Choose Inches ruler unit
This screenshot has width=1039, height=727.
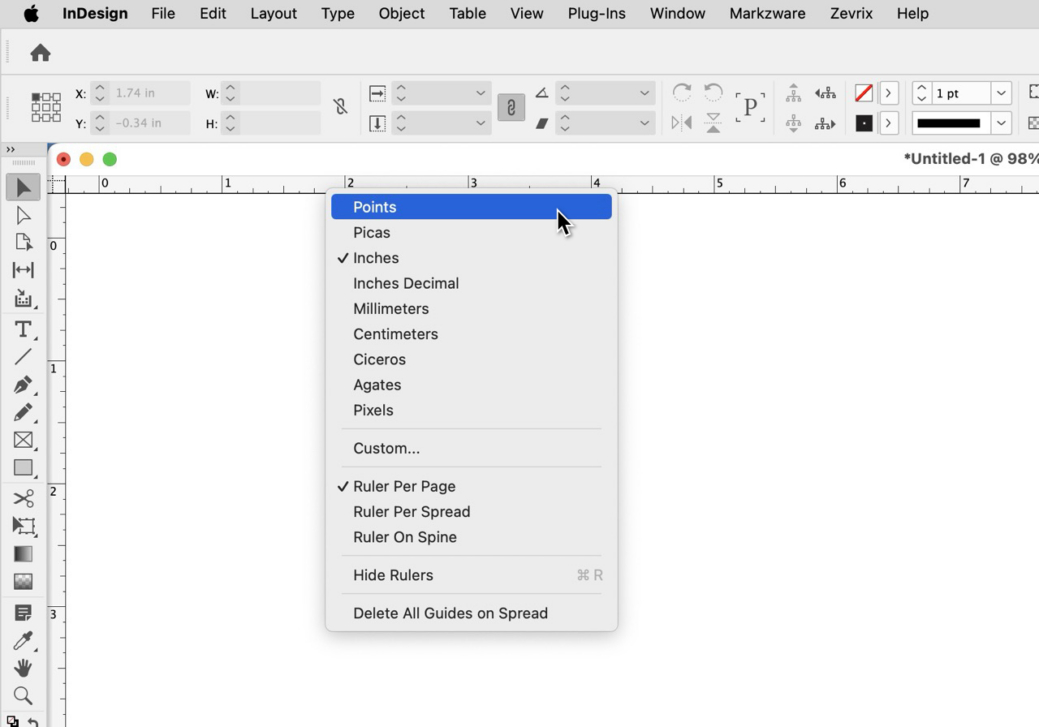[x=376, y=258]
